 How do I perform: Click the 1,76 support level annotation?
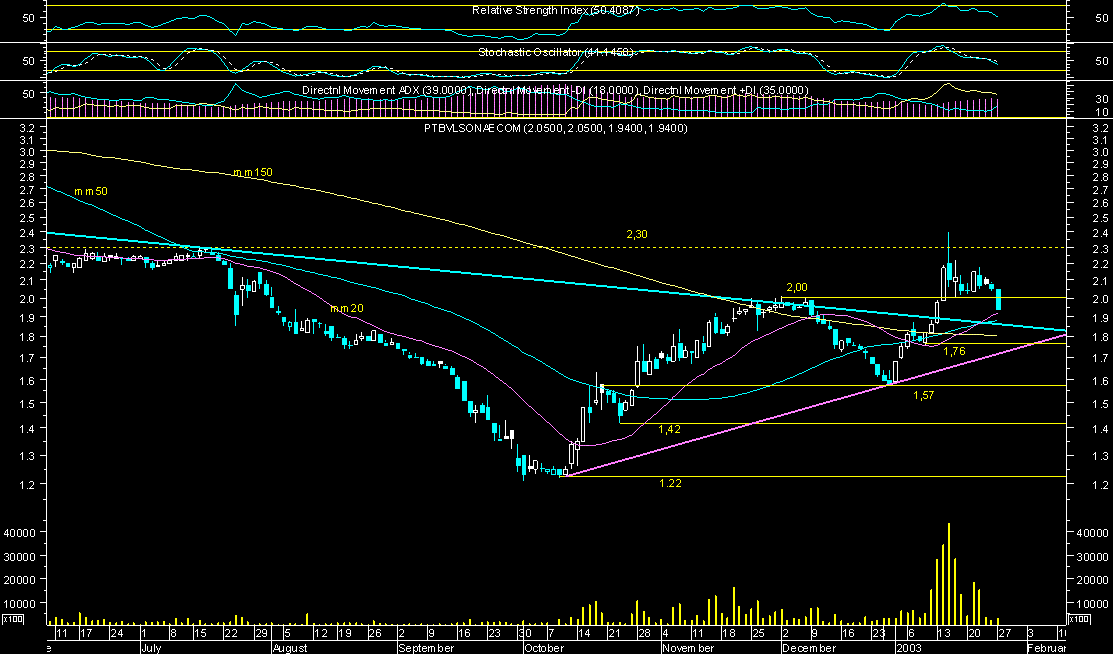(954, 351)
